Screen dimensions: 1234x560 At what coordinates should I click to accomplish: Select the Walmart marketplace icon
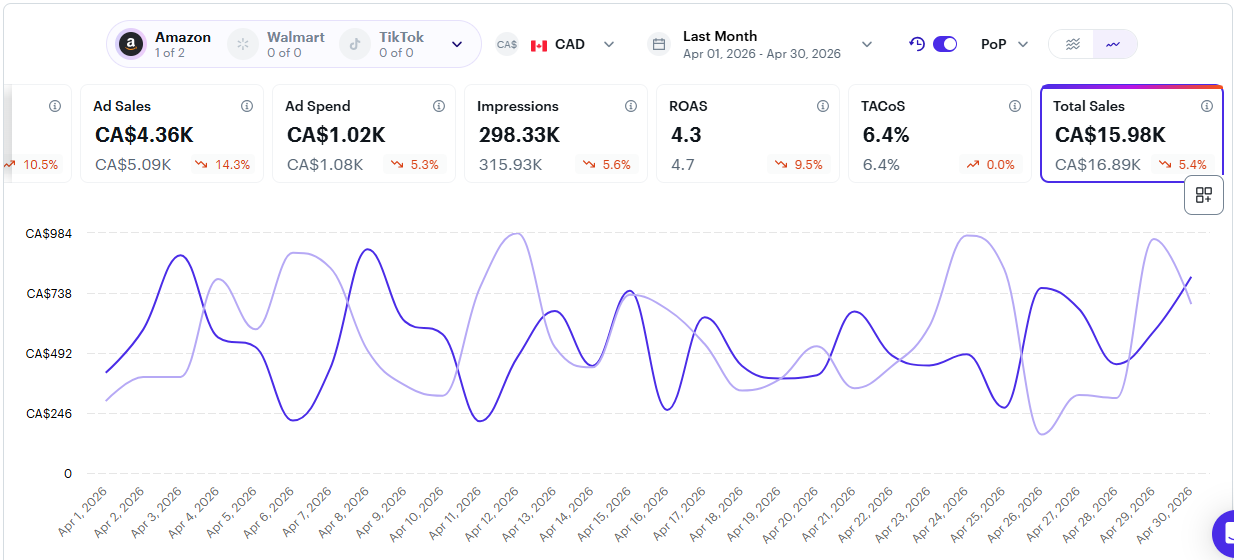click(242, 44)
